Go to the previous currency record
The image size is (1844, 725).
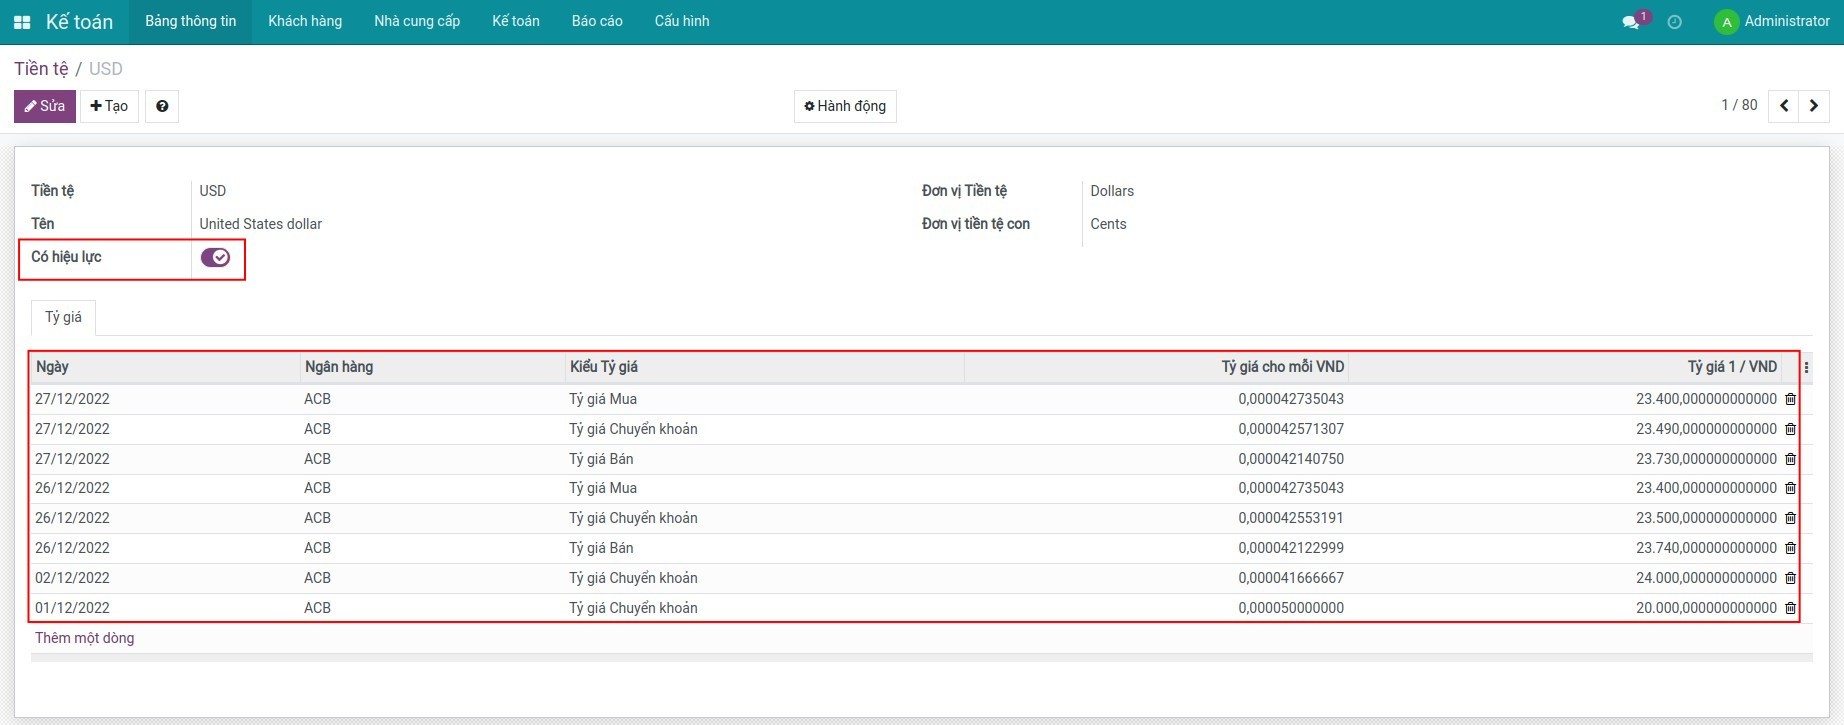pyautogui.click(x=1784, y=106)
